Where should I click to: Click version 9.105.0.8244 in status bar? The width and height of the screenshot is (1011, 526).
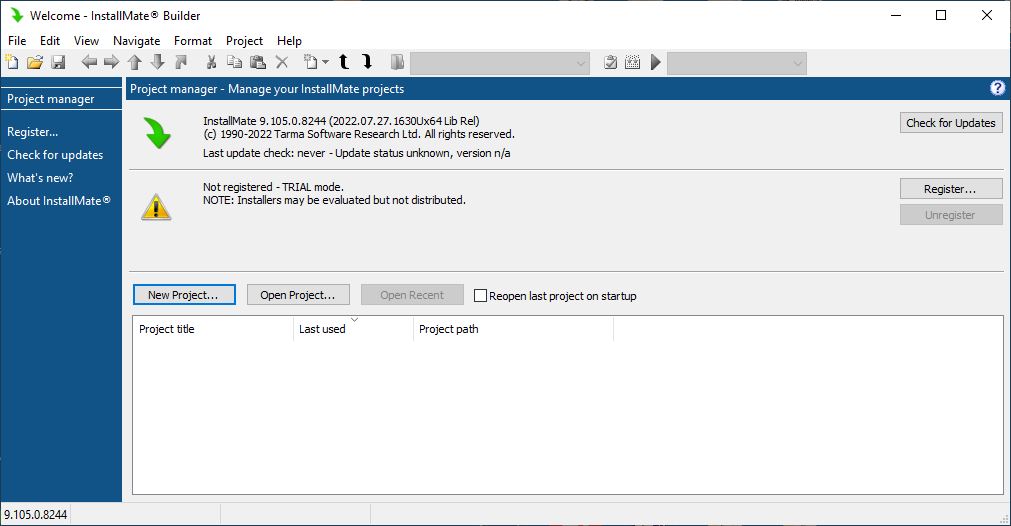pyautogui.click(x=35, y=514)
